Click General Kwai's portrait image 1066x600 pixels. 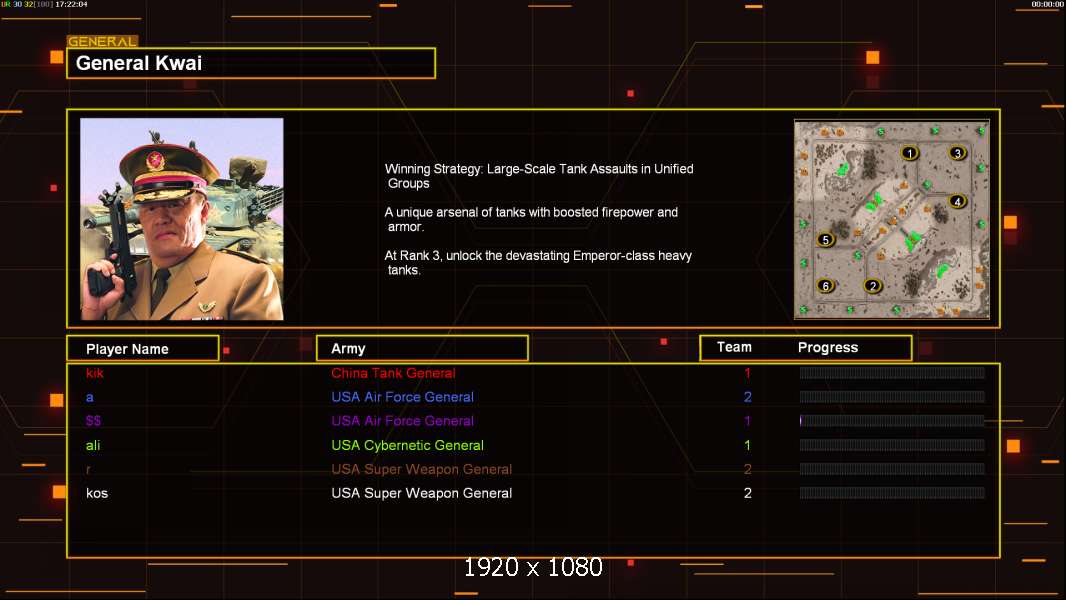pyautogui.click(x=182, y=219)
